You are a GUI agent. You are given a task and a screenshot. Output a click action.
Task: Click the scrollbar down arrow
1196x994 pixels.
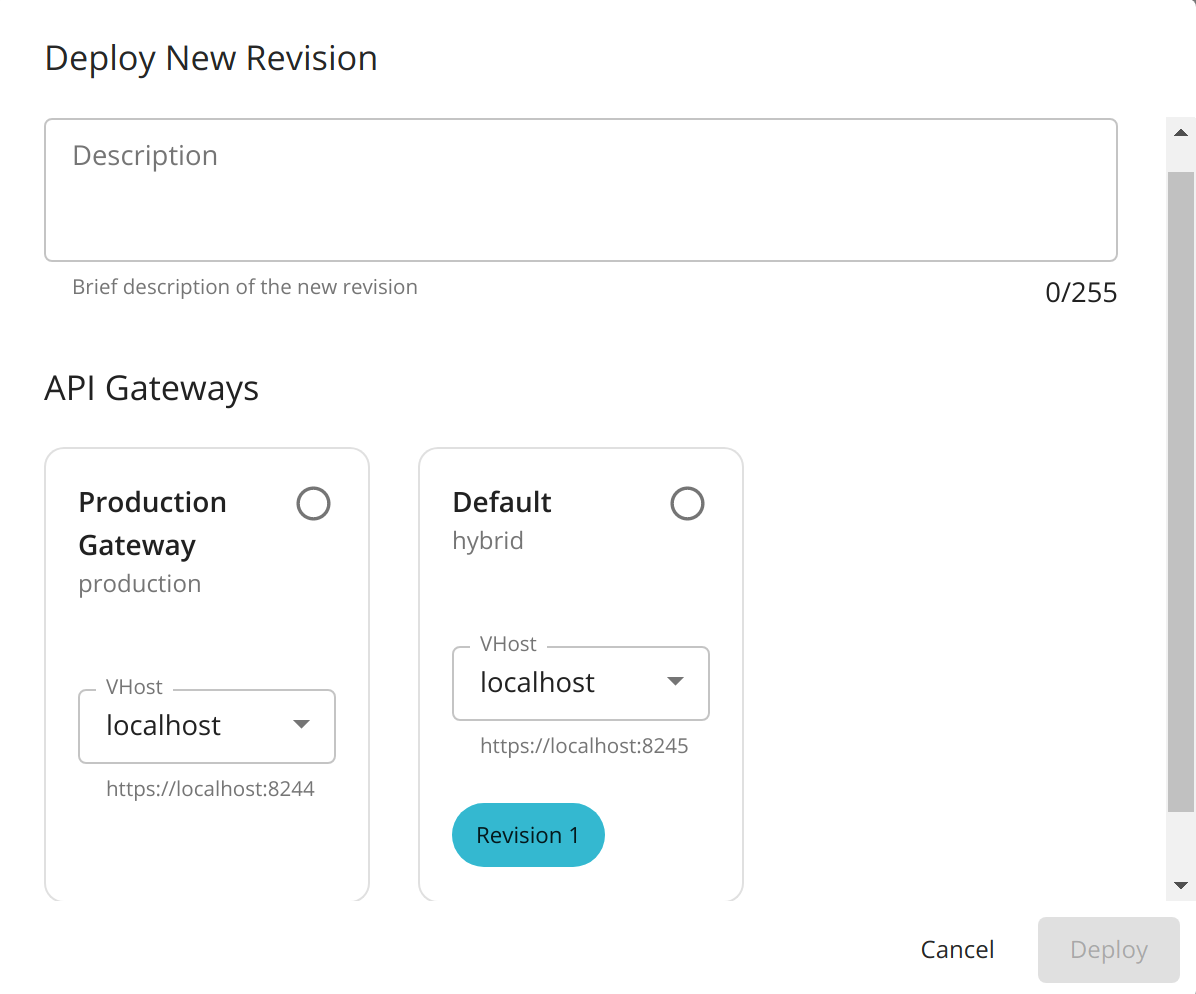click(x=1180, y=884)
